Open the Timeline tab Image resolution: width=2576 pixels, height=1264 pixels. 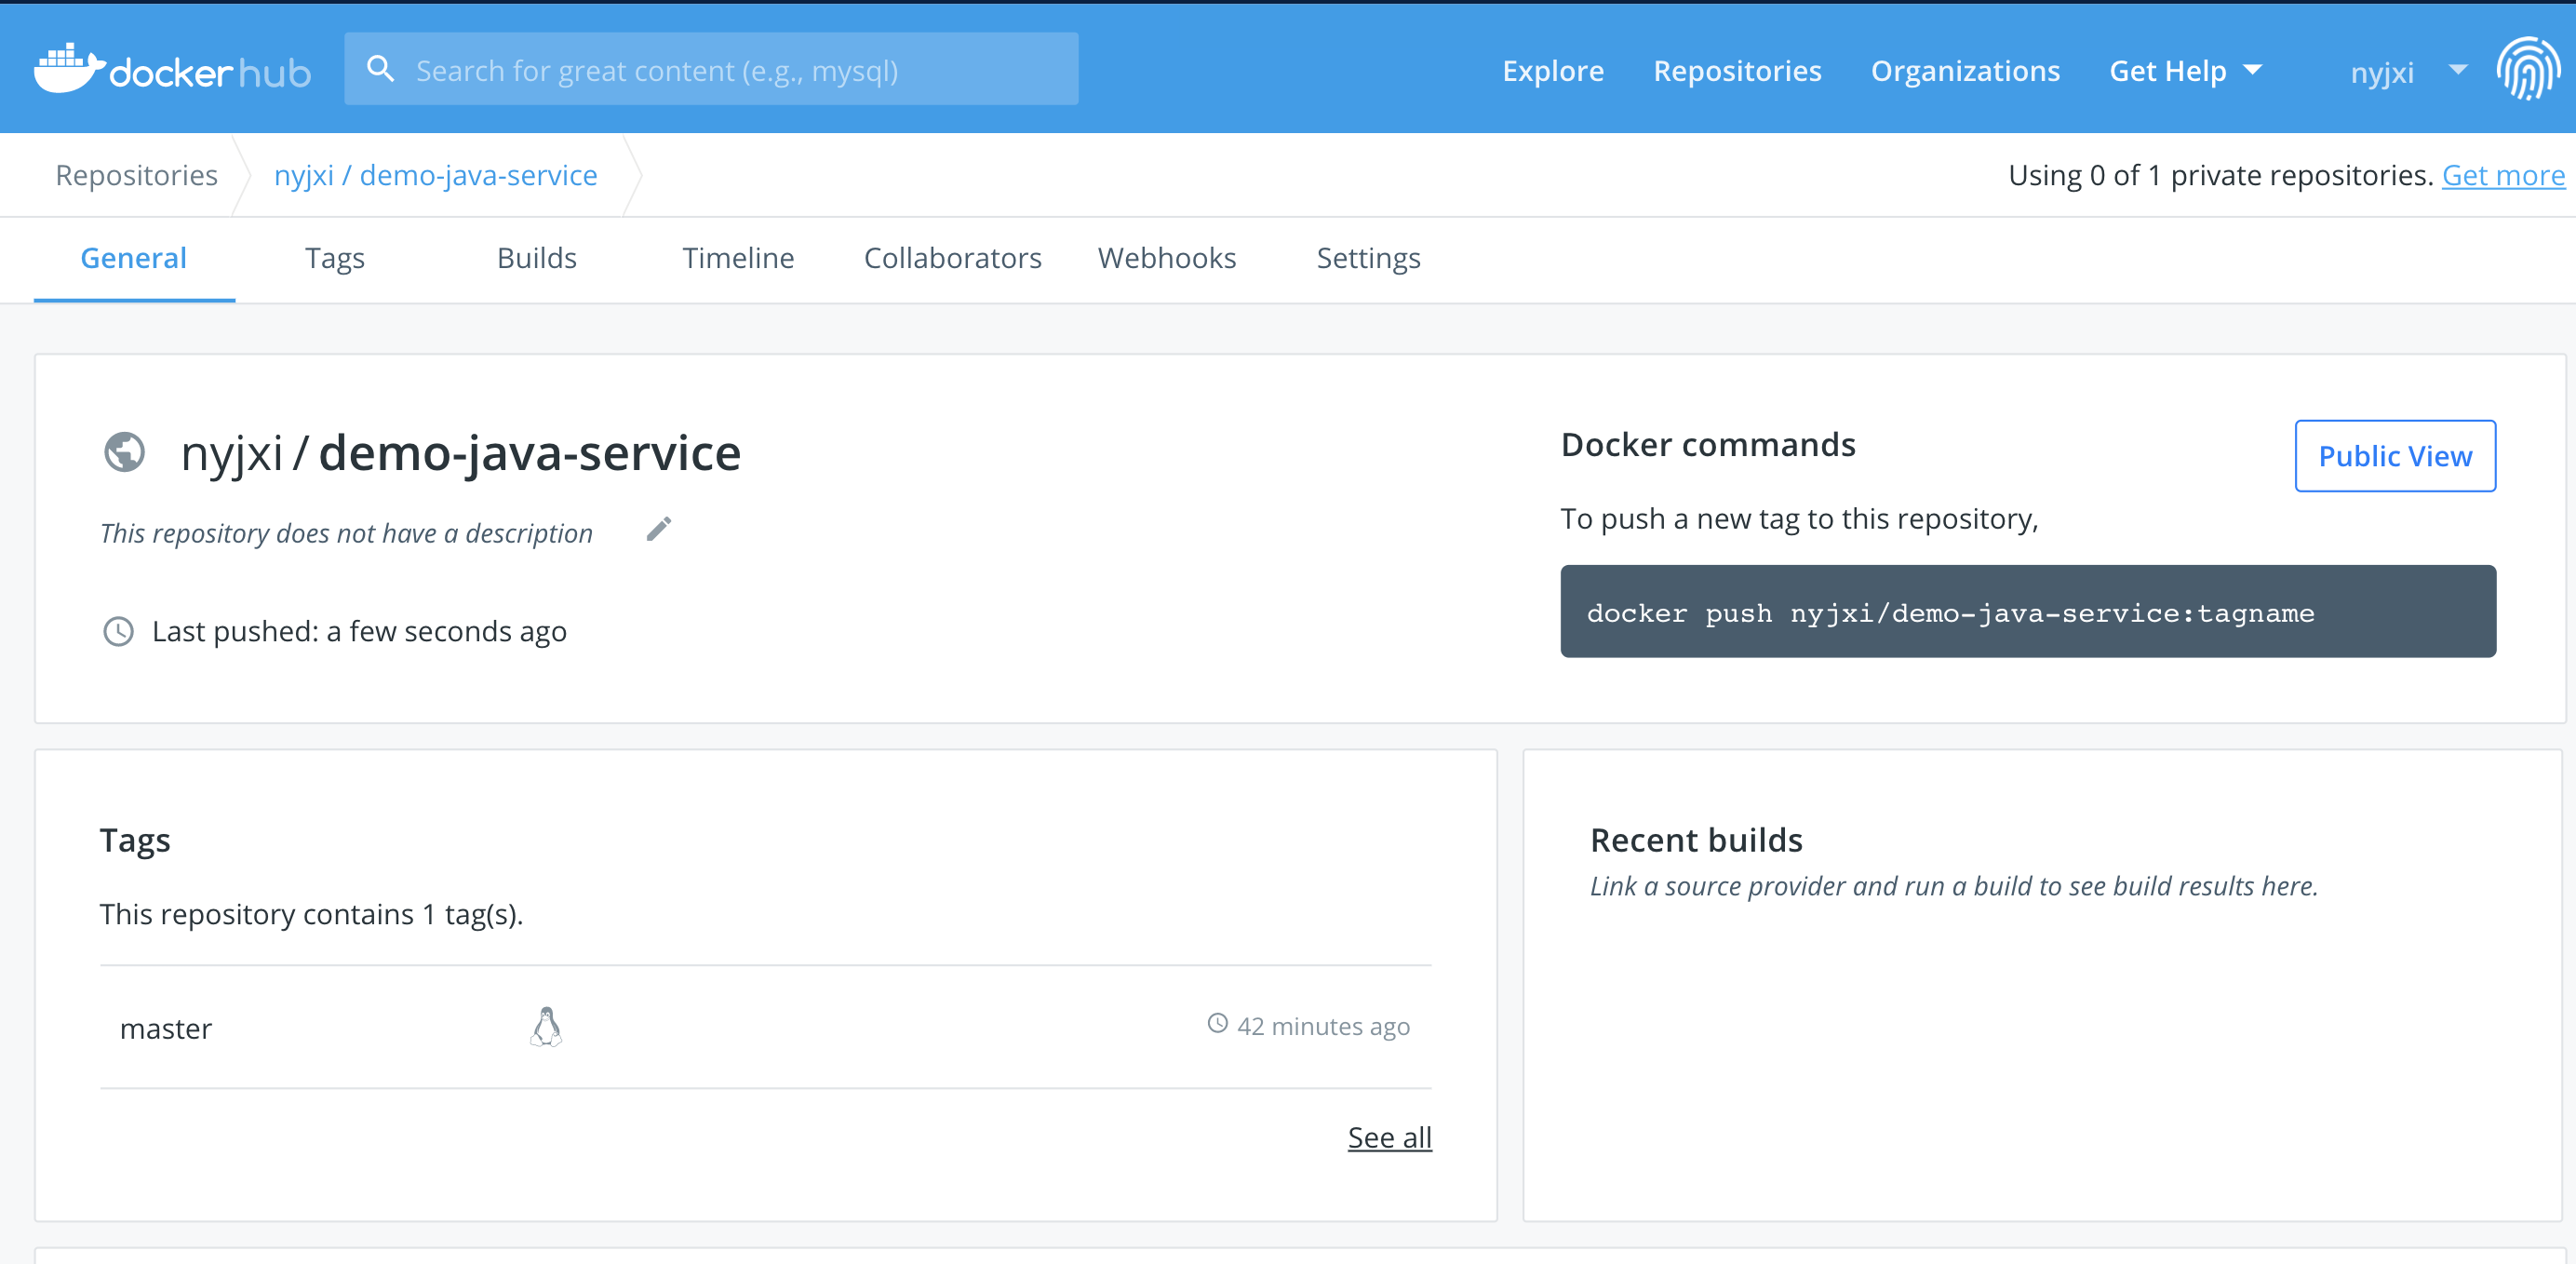click(738, 258)
